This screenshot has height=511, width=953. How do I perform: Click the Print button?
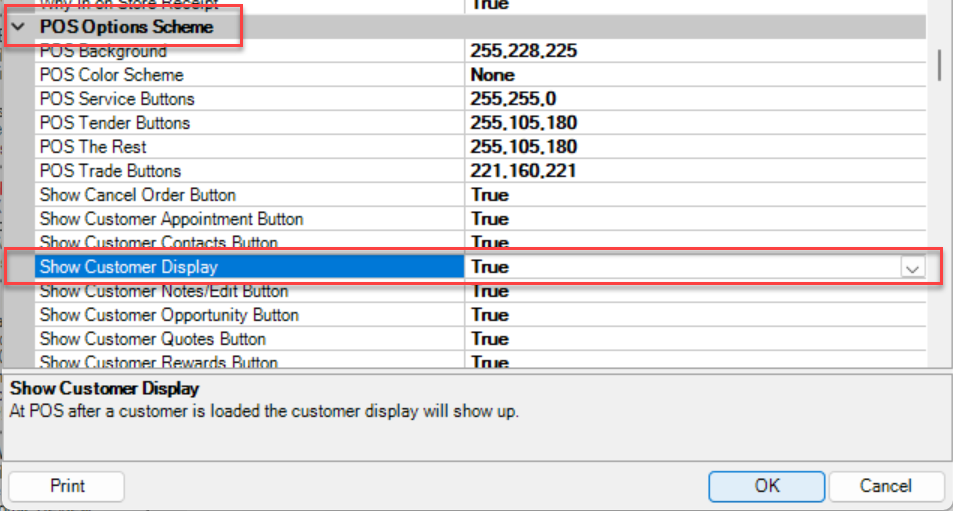pos(67,486)
